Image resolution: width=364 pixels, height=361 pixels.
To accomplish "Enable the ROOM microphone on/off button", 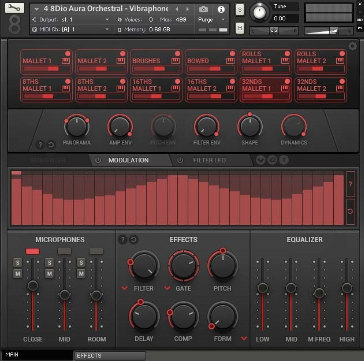I will click(x=96, y=251).
